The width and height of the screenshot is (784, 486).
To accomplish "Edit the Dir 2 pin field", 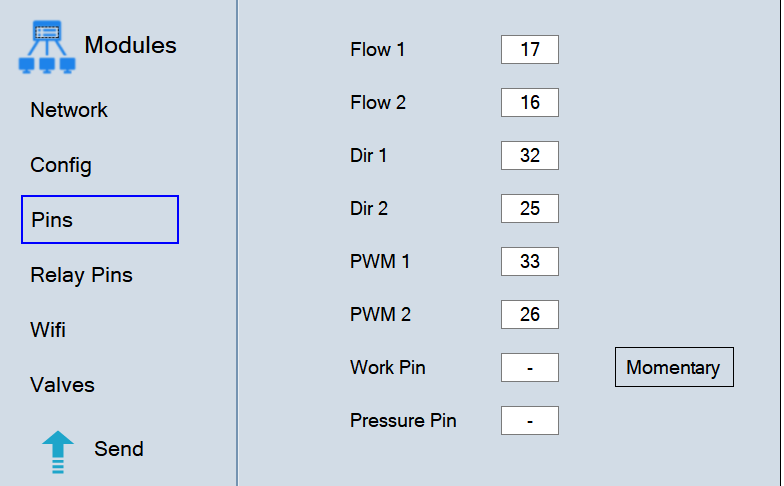I will click(x=530, y=208).
